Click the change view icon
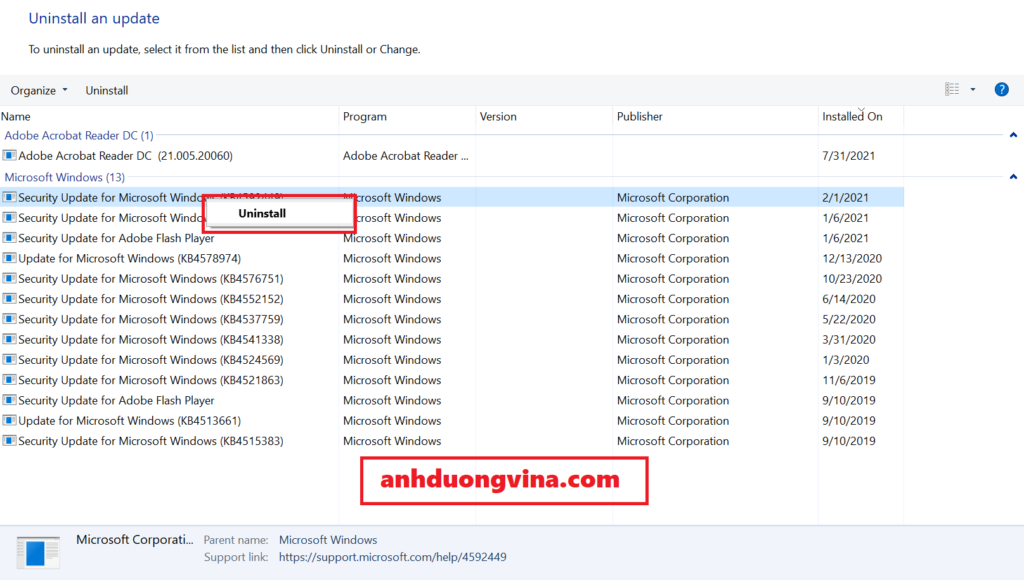Screen dimensions: 1024x580 click(x=952, y=90)
